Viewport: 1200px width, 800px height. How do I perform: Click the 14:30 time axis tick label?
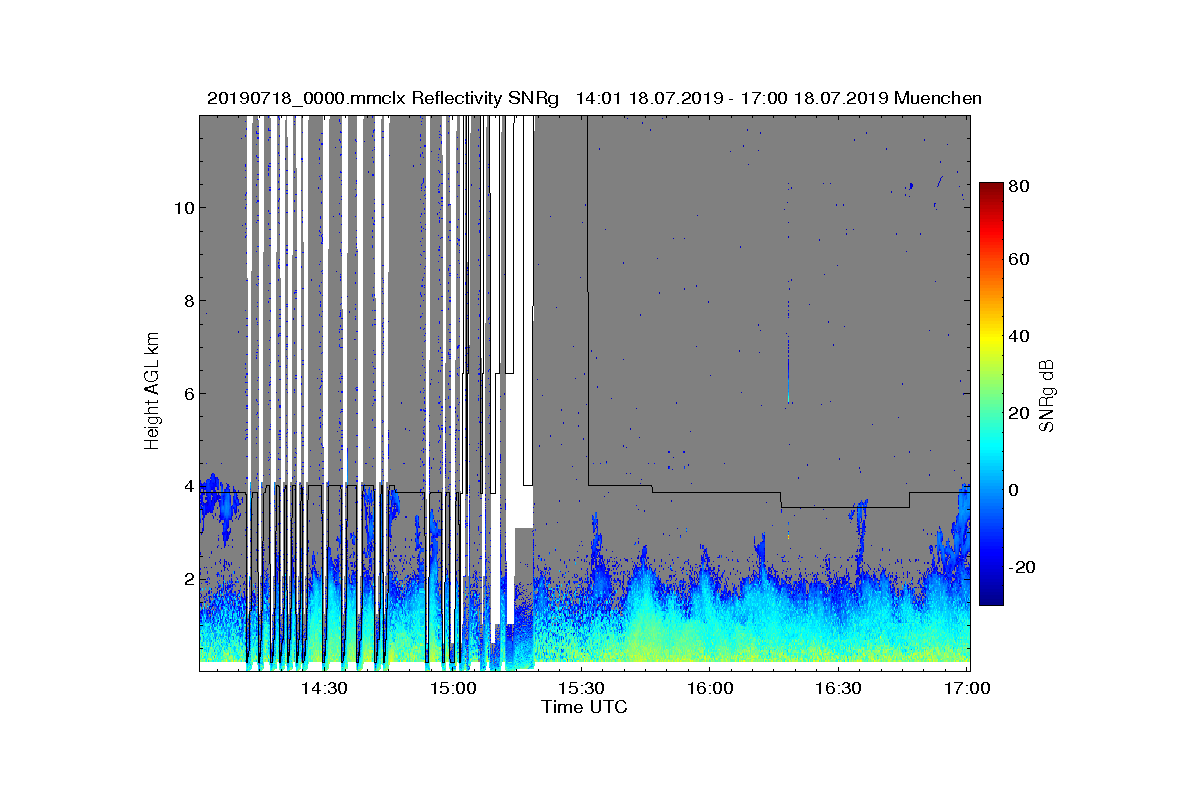(x=324, y=689)
